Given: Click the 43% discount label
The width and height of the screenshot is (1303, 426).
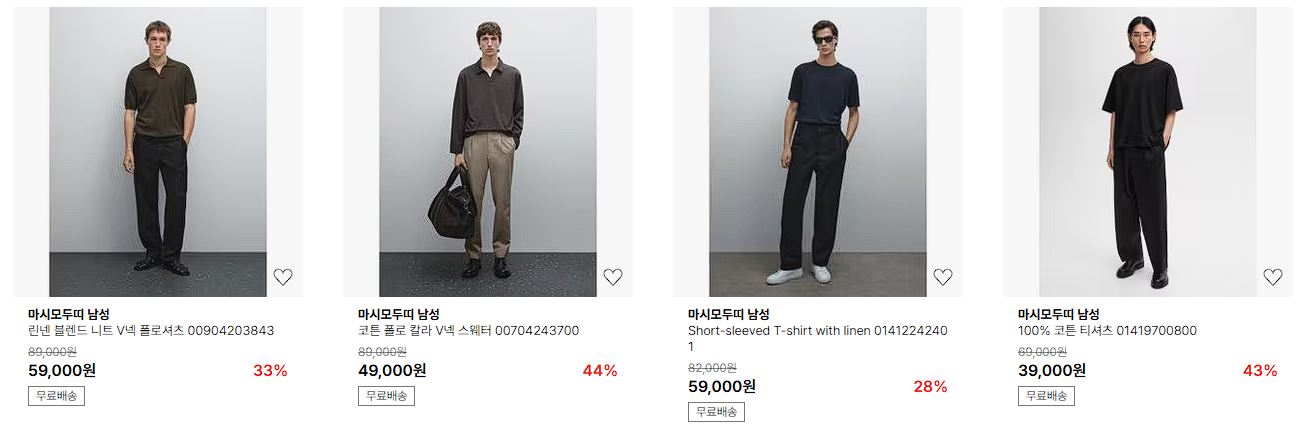Looking at the screenshot, I should (1260, 371).
